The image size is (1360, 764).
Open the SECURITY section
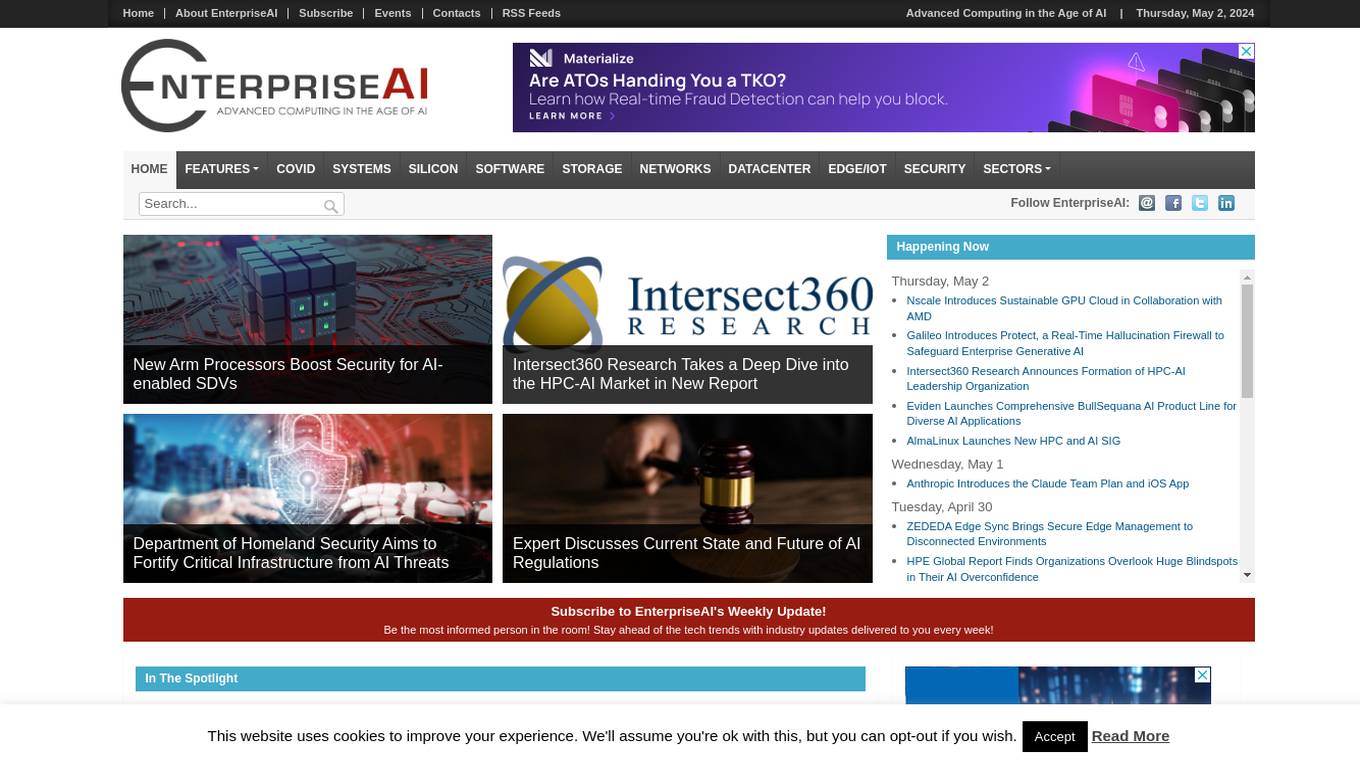934,169
